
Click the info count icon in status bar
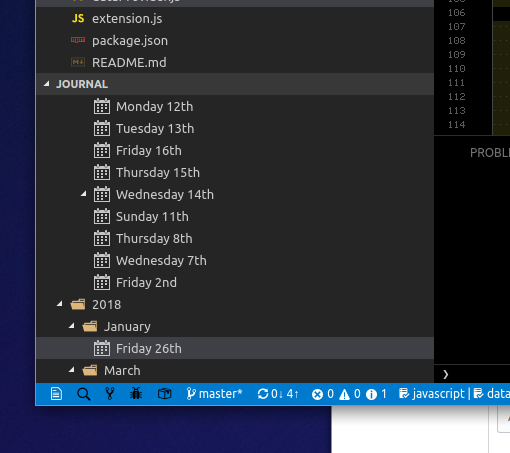point(371,395)
